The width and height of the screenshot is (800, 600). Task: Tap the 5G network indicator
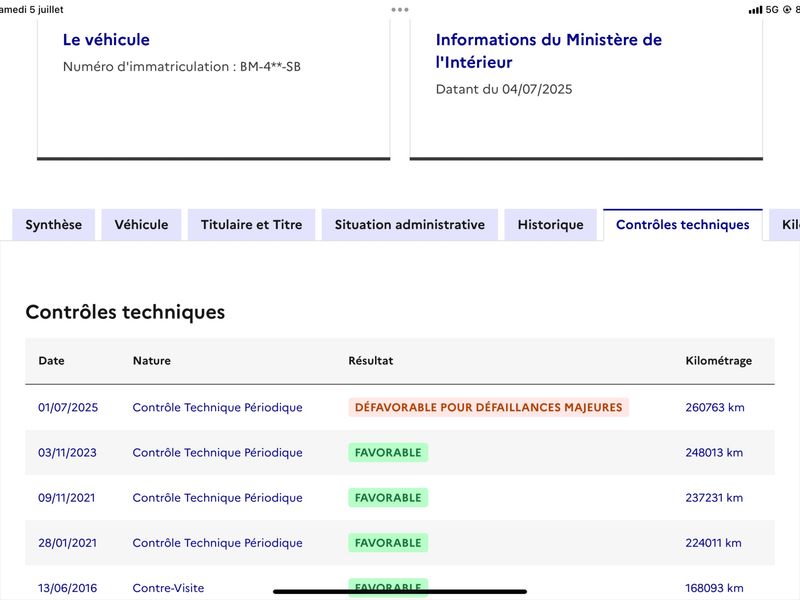click(x=772, y=10)
